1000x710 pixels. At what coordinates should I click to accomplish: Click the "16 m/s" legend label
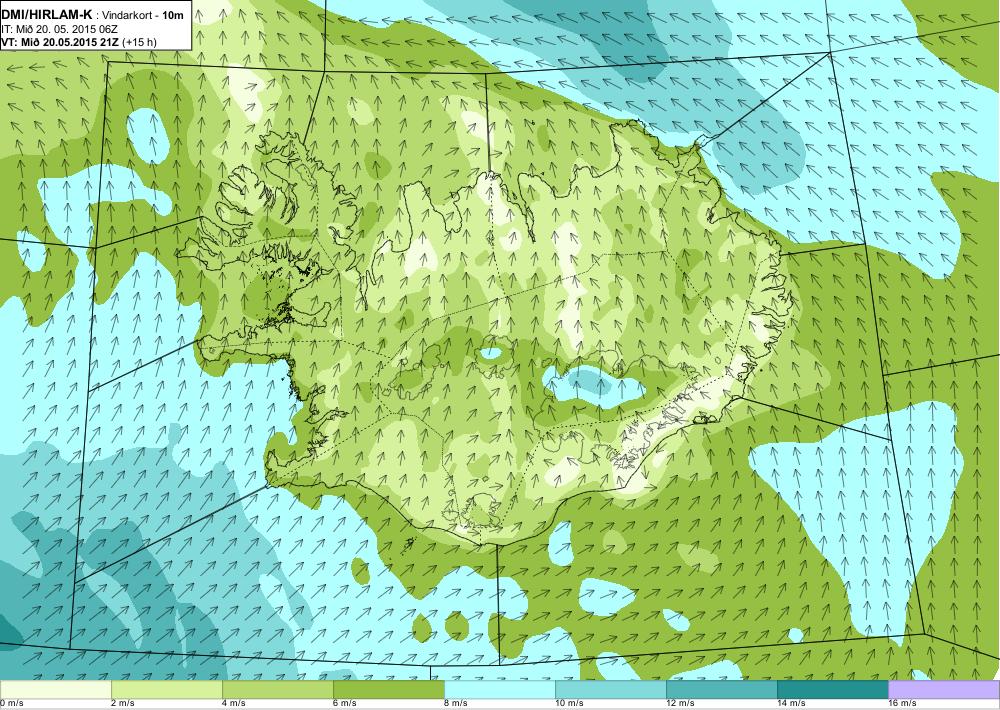point(902,704)
